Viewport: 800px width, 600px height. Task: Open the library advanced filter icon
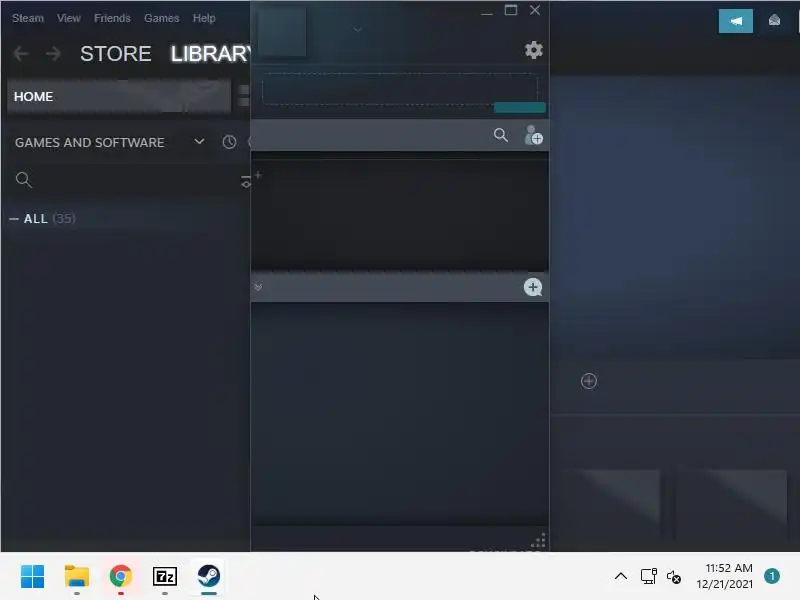click(246, 181)
